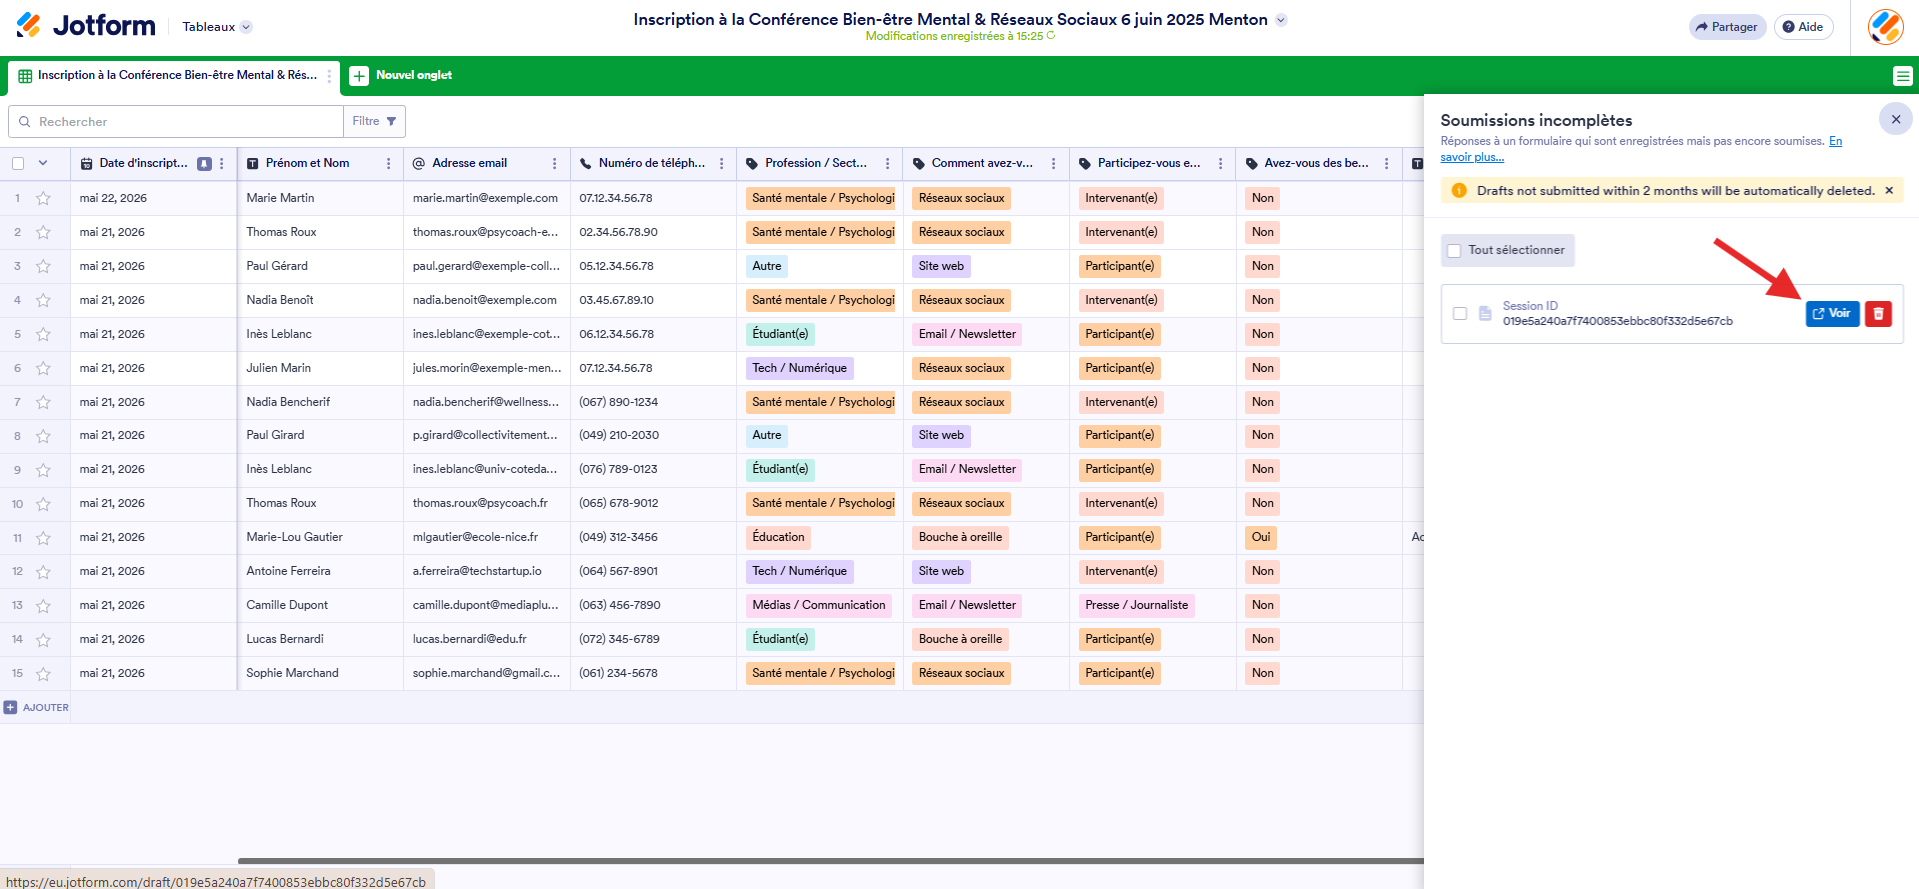1919x889 pixels.
Task: Select phone cell 03.45.67.89.10
Action: pos(653,300)
